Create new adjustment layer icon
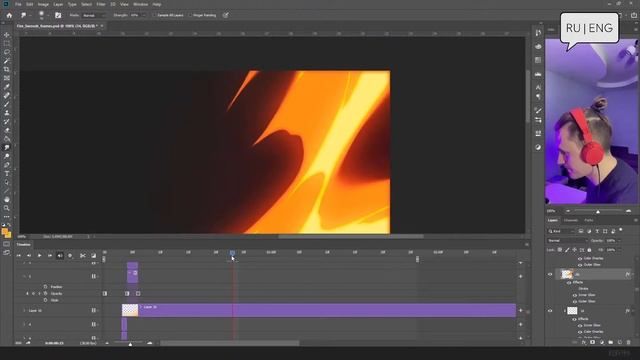Image resolution: width=640 pixels, height=360 pixels. pos(602,342)
